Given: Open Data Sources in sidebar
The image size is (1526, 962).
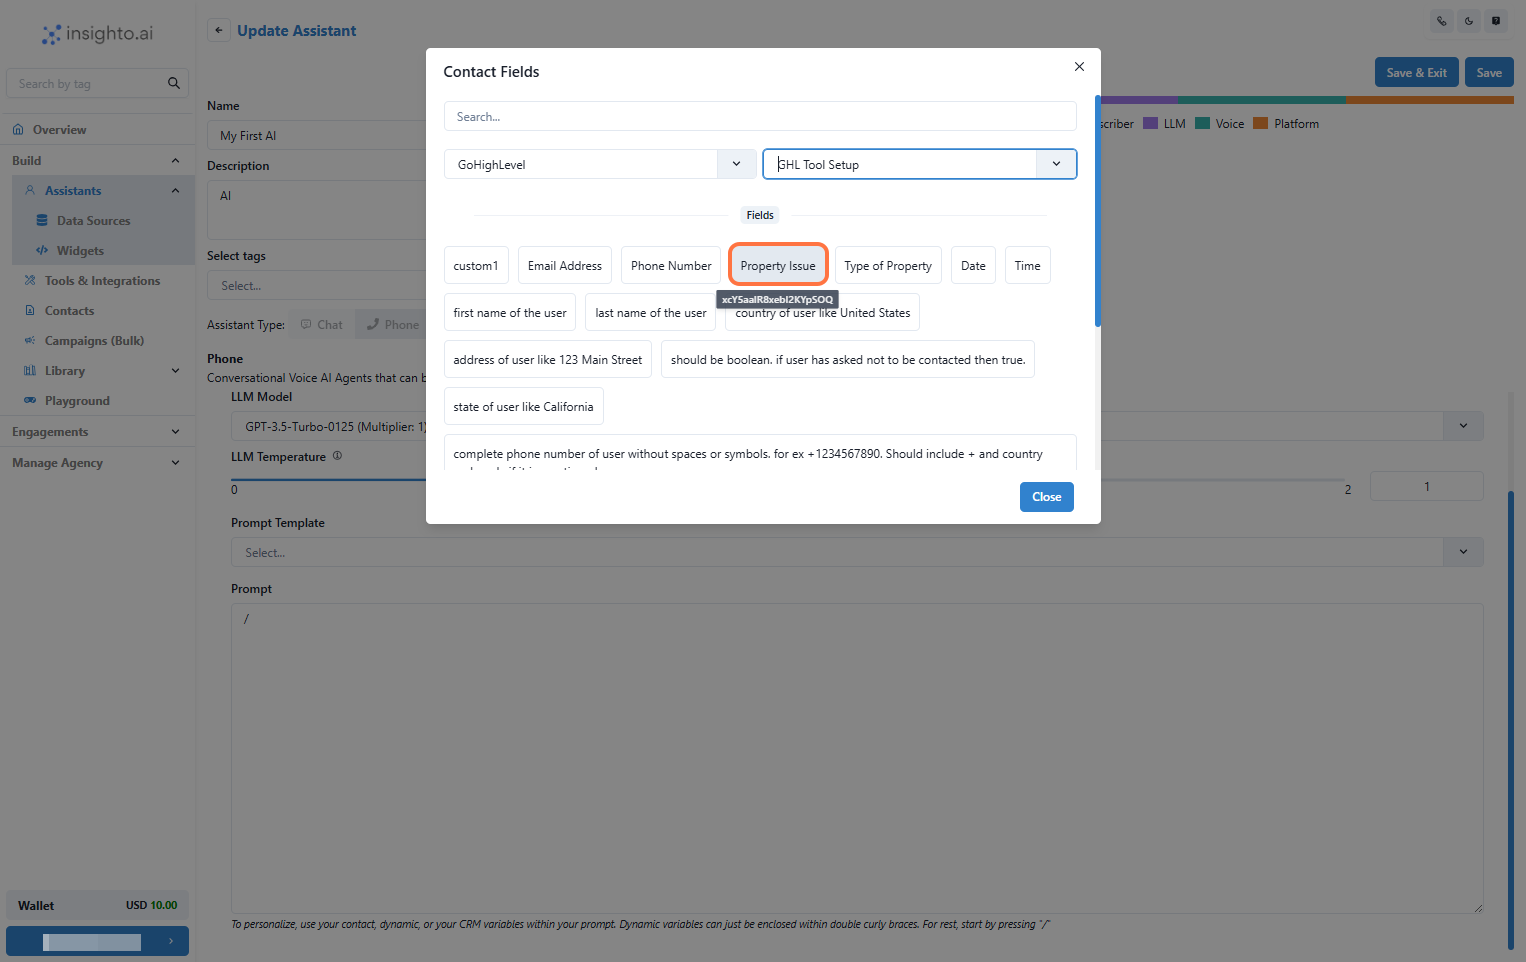Looking at the screenshot, I should [94, 221].
